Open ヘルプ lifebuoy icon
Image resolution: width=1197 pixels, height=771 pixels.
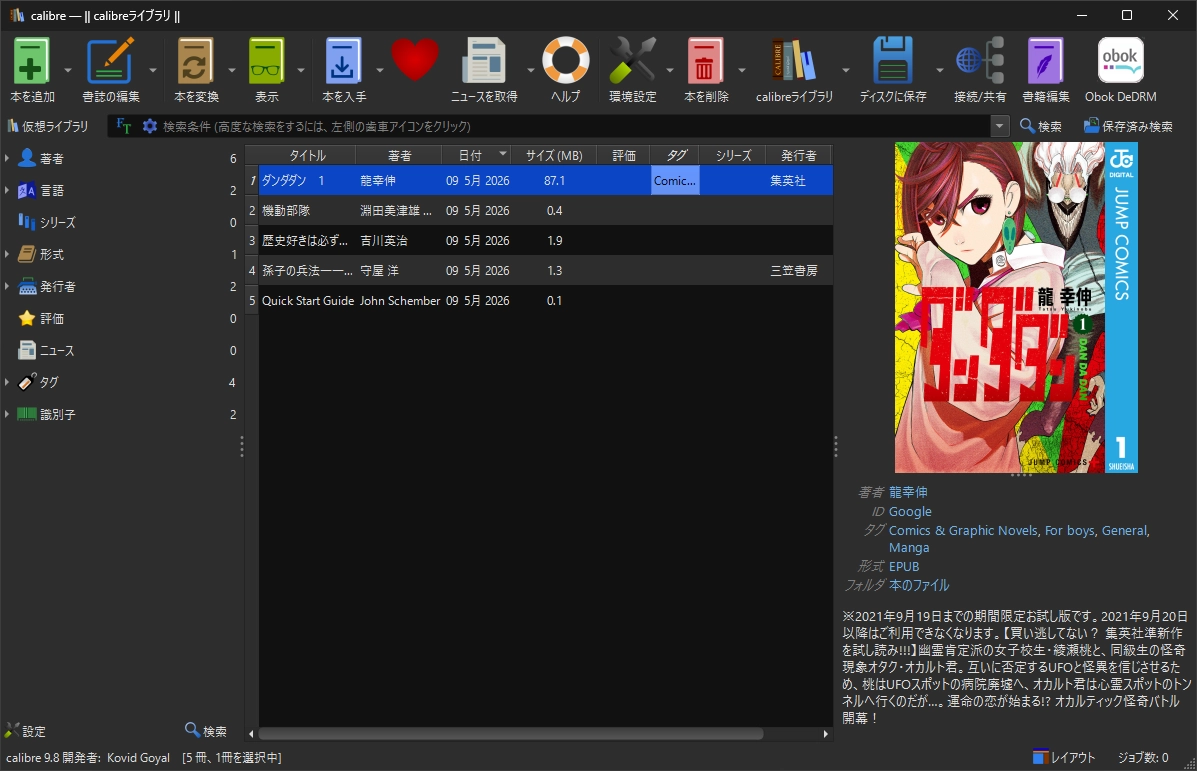pos(566,60)
